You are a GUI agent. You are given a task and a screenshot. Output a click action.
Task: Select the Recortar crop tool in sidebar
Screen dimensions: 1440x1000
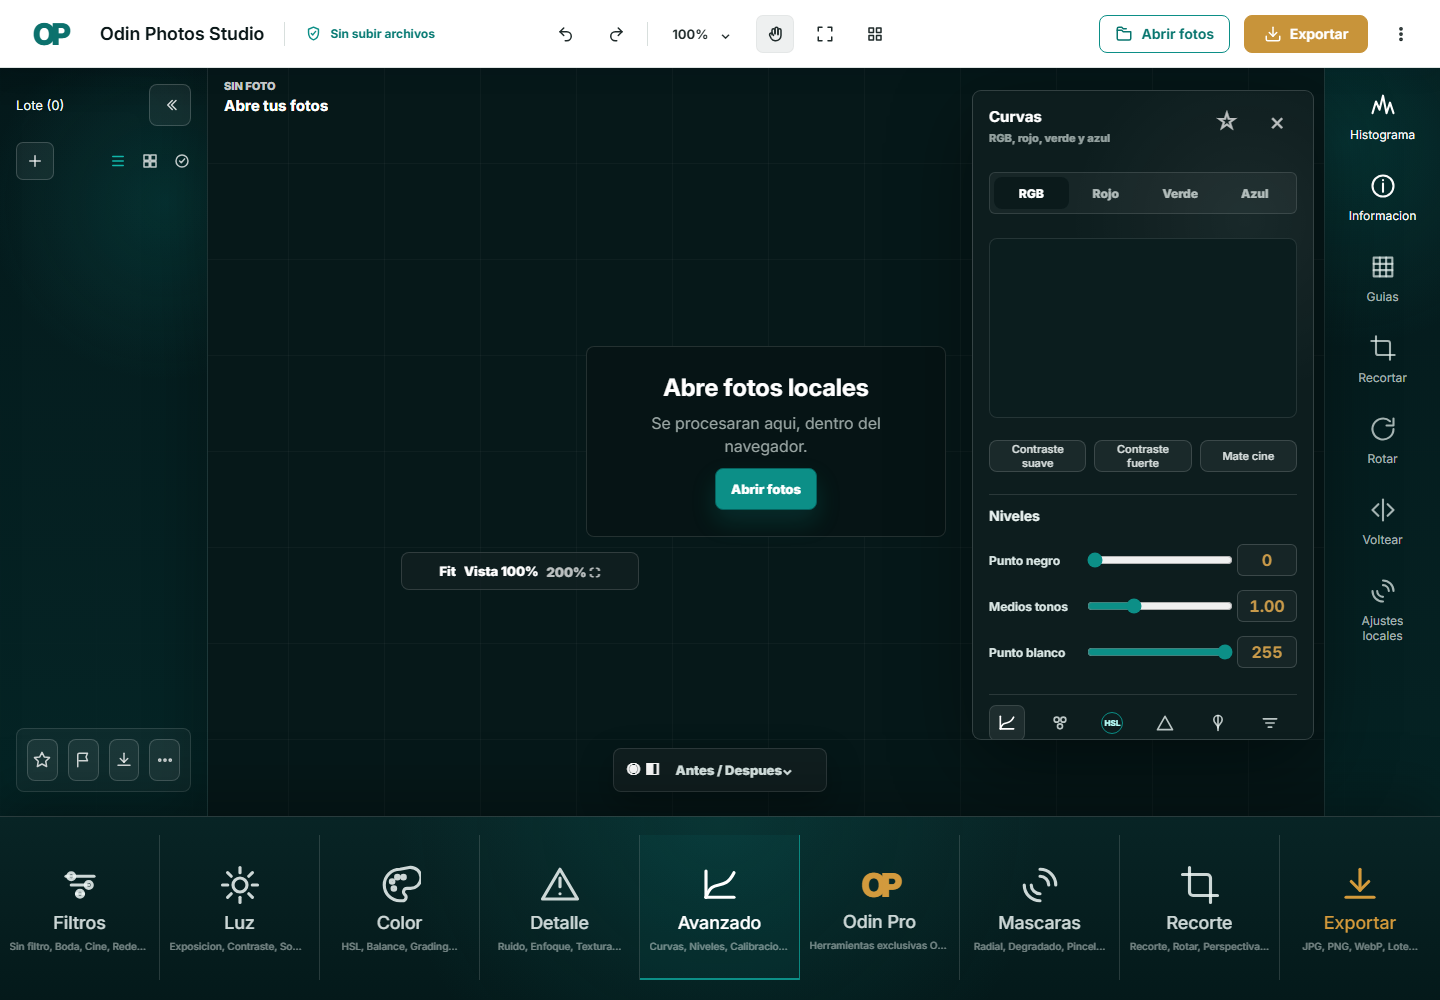click(1382, 360)
